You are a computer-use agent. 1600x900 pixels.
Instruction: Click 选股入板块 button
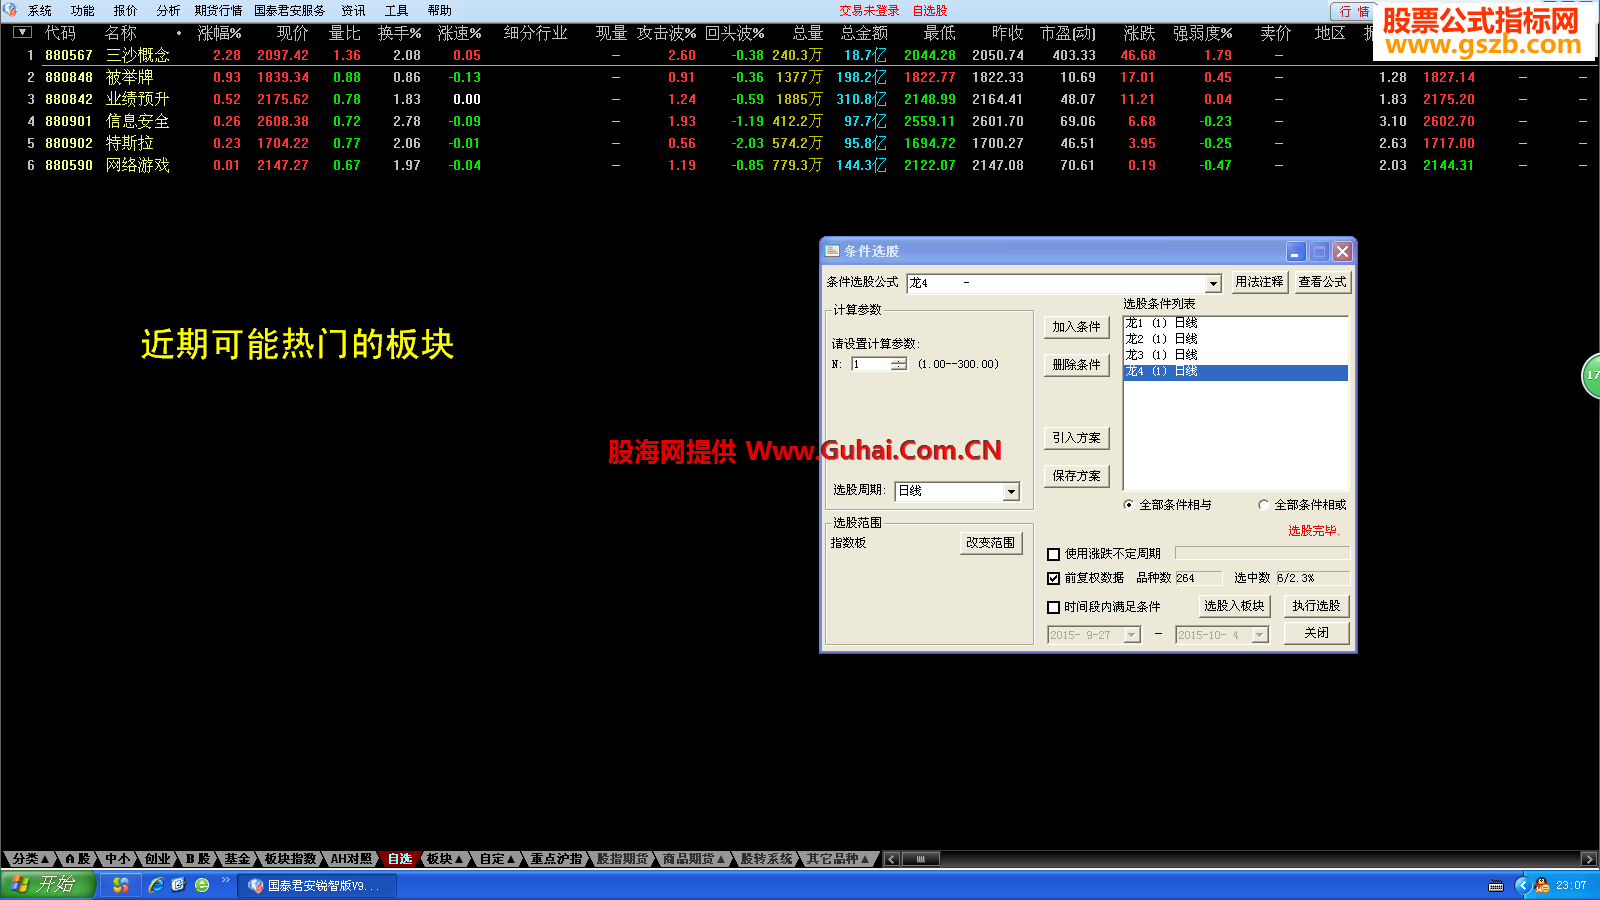pyautogui.click(x=1234, y=606)
